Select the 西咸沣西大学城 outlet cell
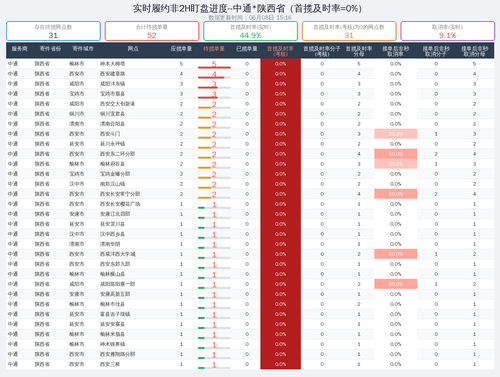 (x=118, y=254)
